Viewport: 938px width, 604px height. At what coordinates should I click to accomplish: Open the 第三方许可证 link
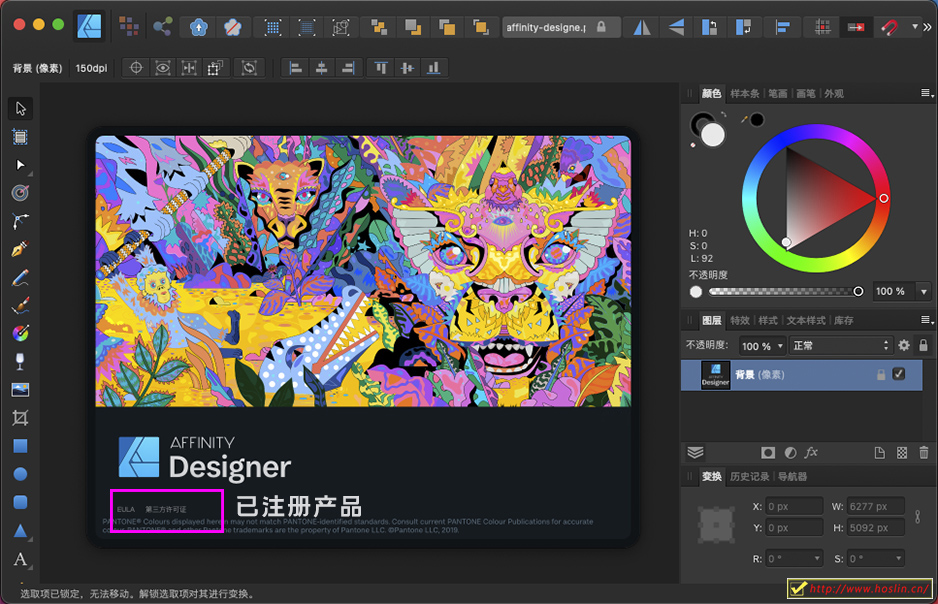(166, 509)
